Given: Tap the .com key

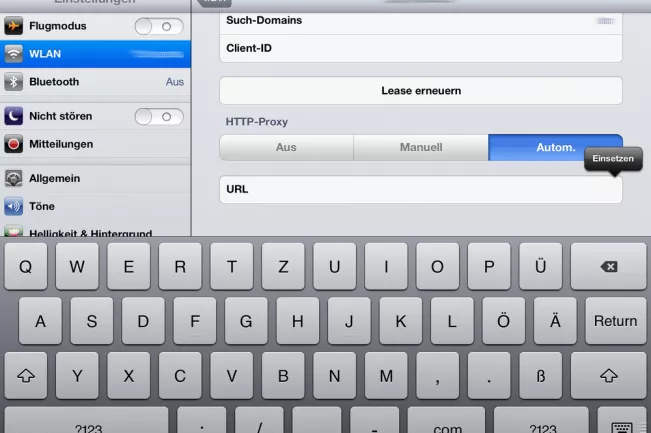Looking at the screenshot, I should pos(446,421).
